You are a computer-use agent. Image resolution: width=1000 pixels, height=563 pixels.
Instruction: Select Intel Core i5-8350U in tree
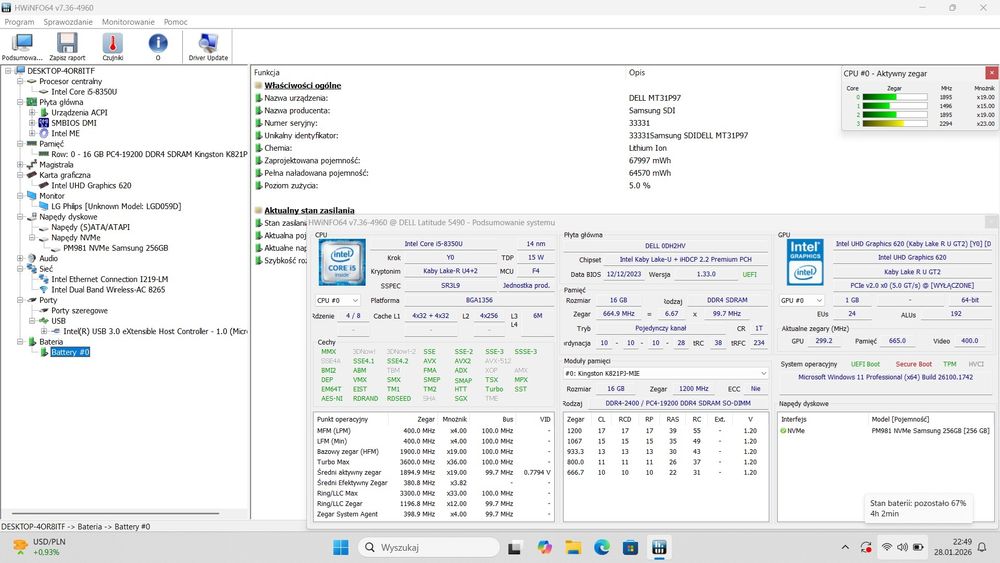[84, 92]
